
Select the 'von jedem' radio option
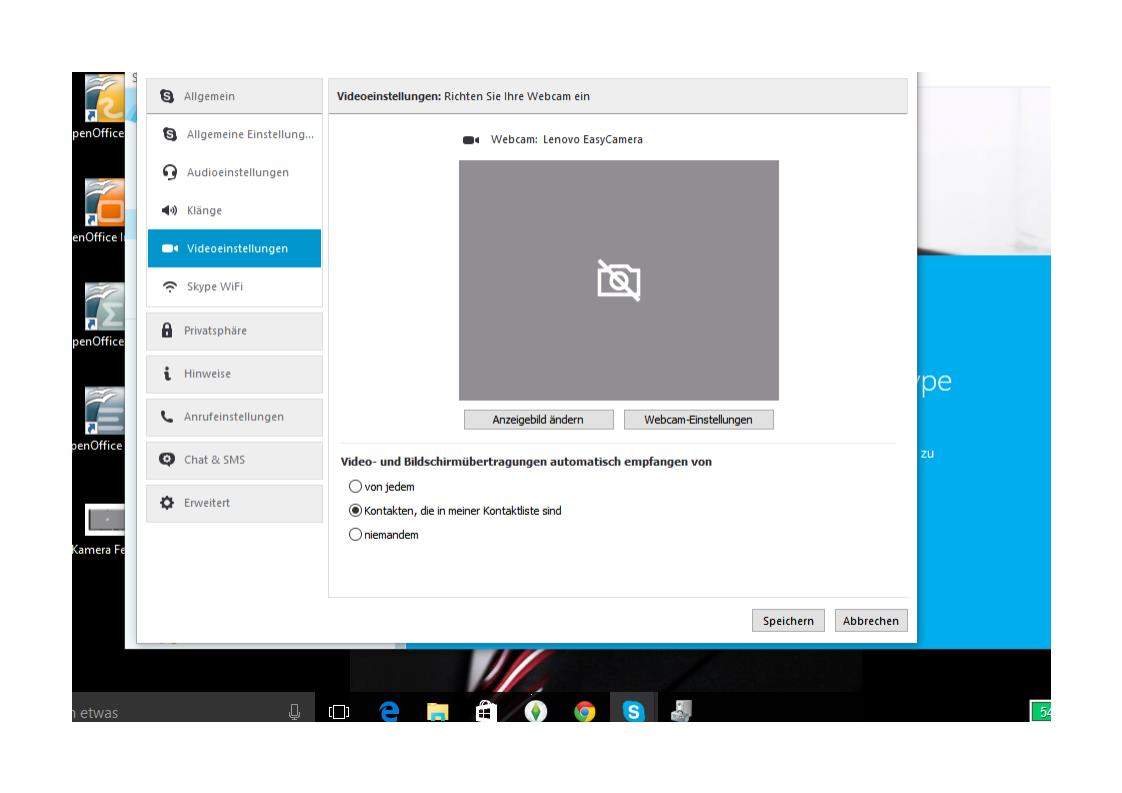coord(355,487)
